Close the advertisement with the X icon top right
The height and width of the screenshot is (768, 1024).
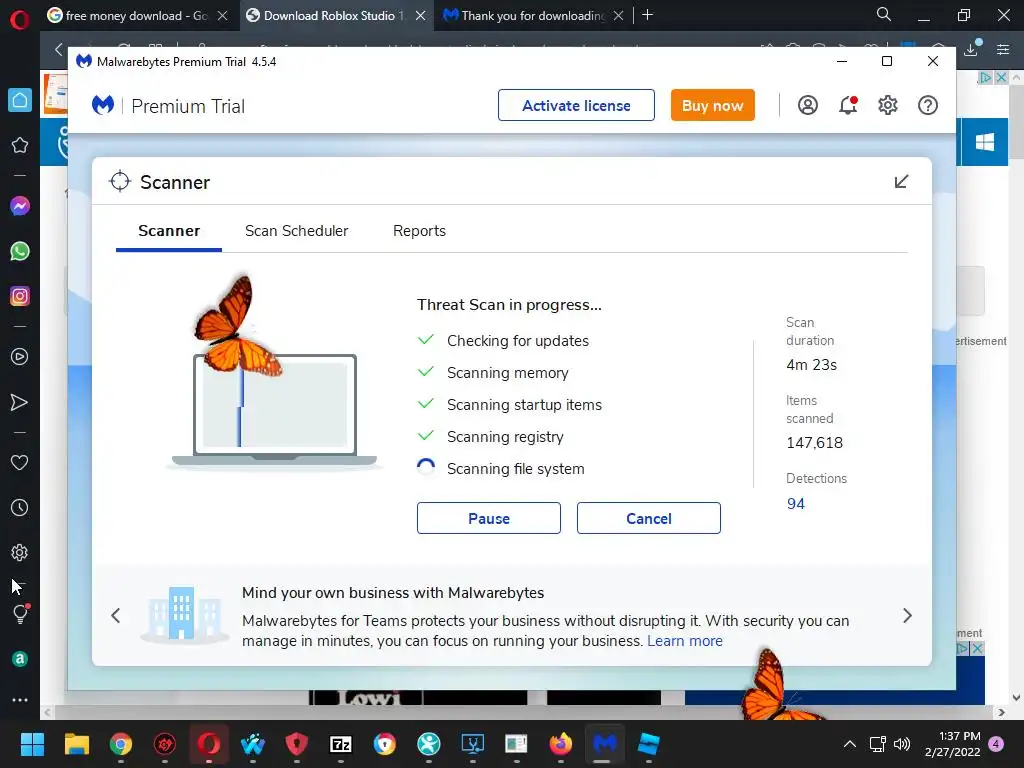(x=1001, y=78)
